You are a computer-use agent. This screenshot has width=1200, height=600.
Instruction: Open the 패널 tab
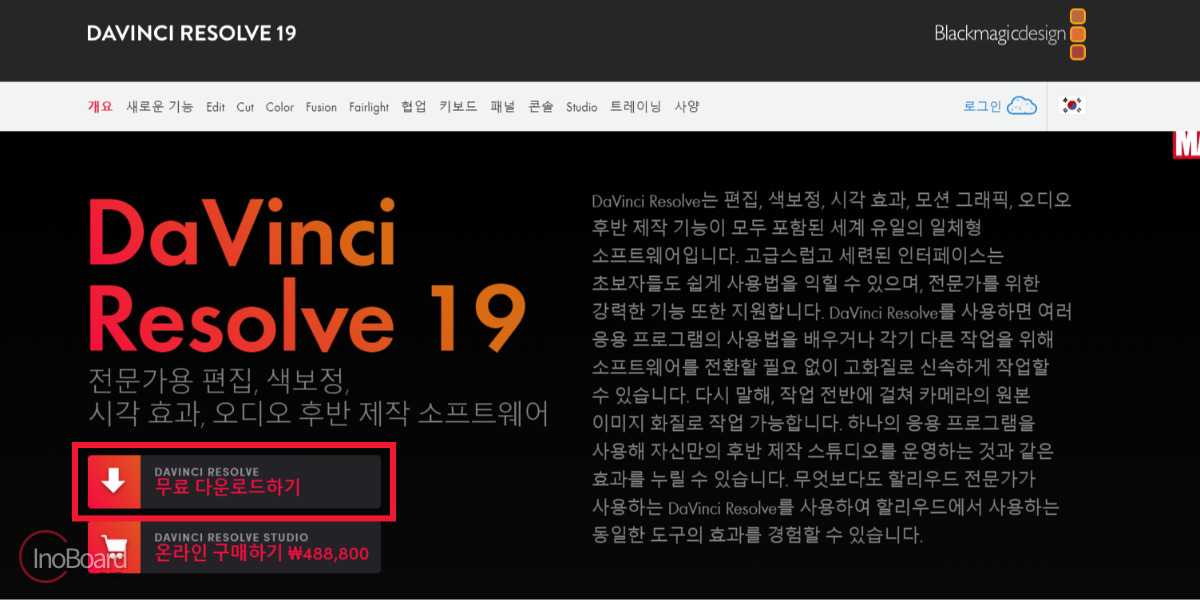503,107
